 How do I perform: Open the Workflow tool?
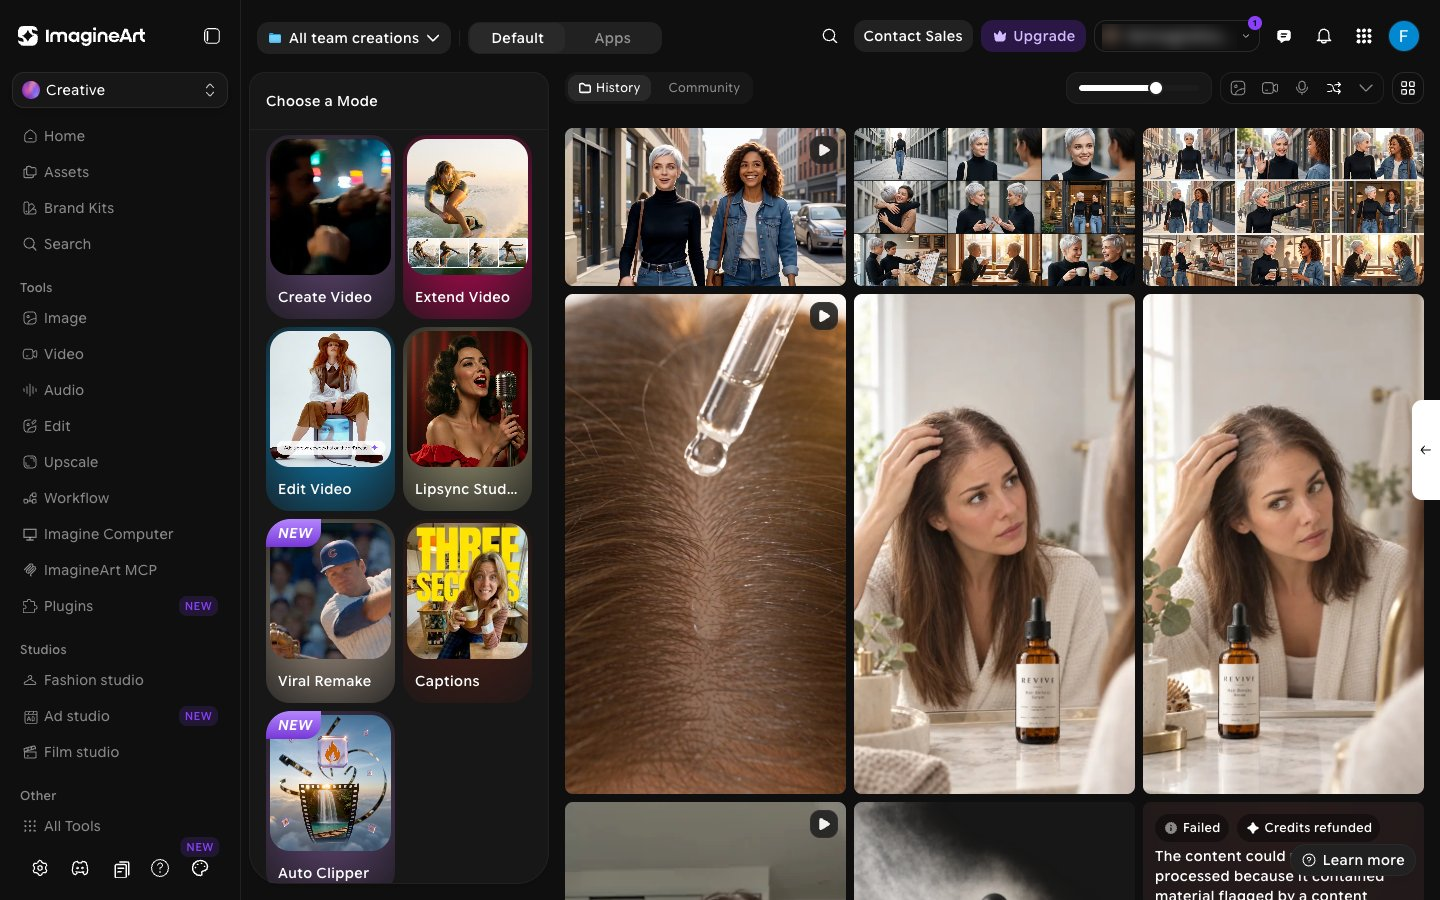[120, 498]
